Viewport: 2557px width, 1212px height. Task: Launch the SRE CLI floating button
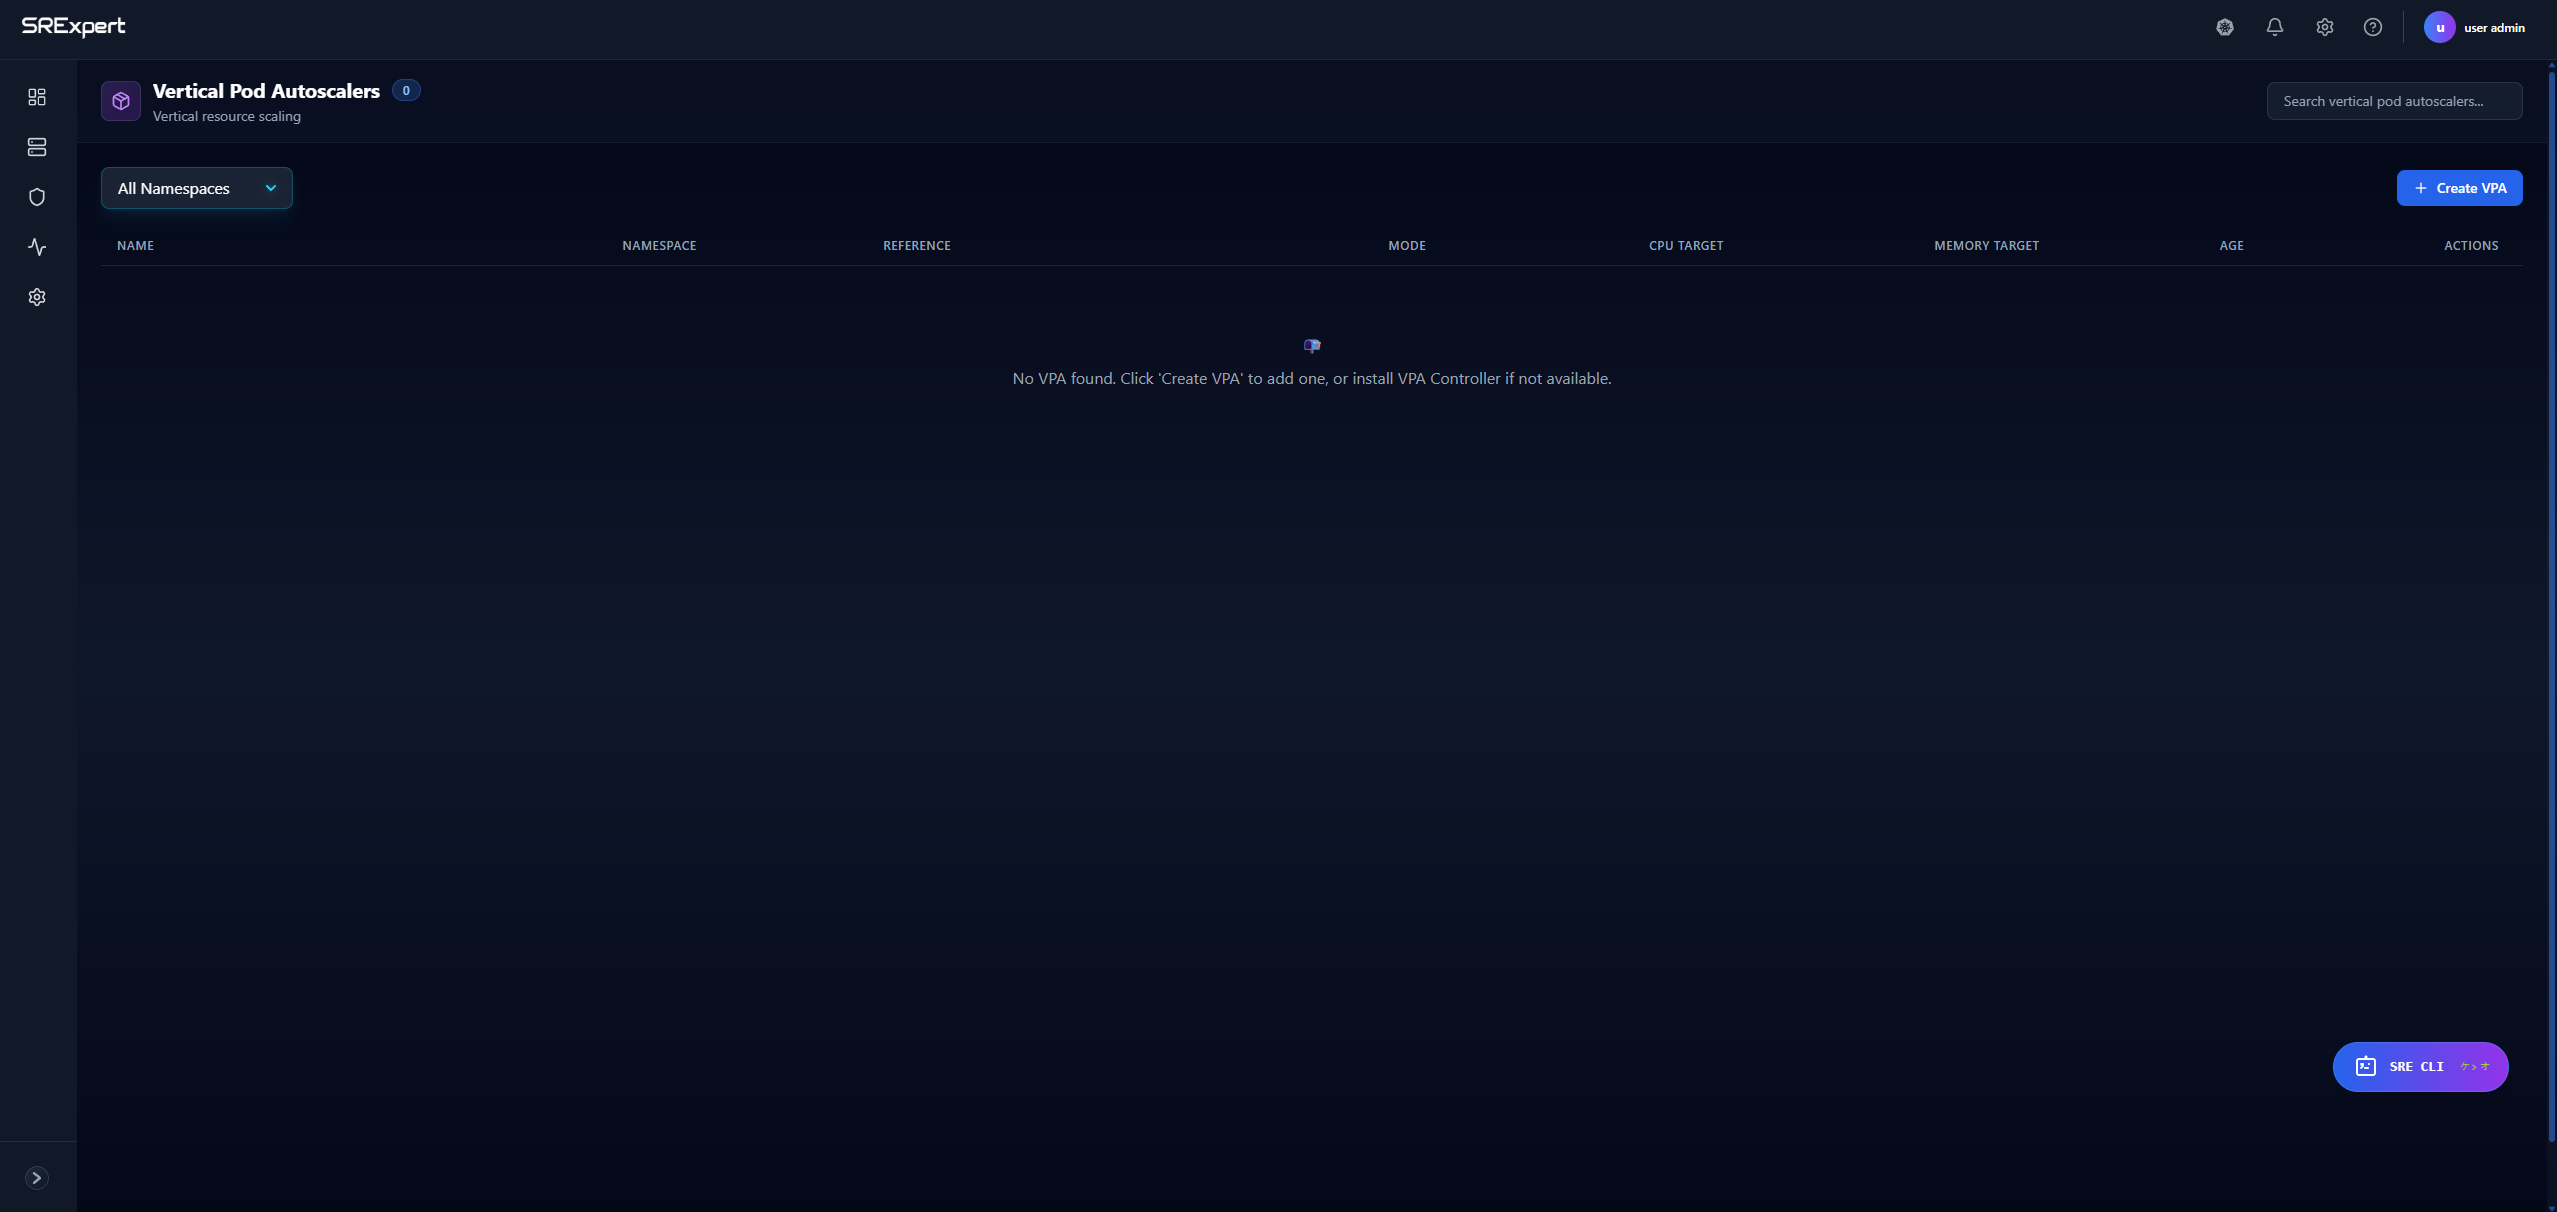tap(2419, 1066)
